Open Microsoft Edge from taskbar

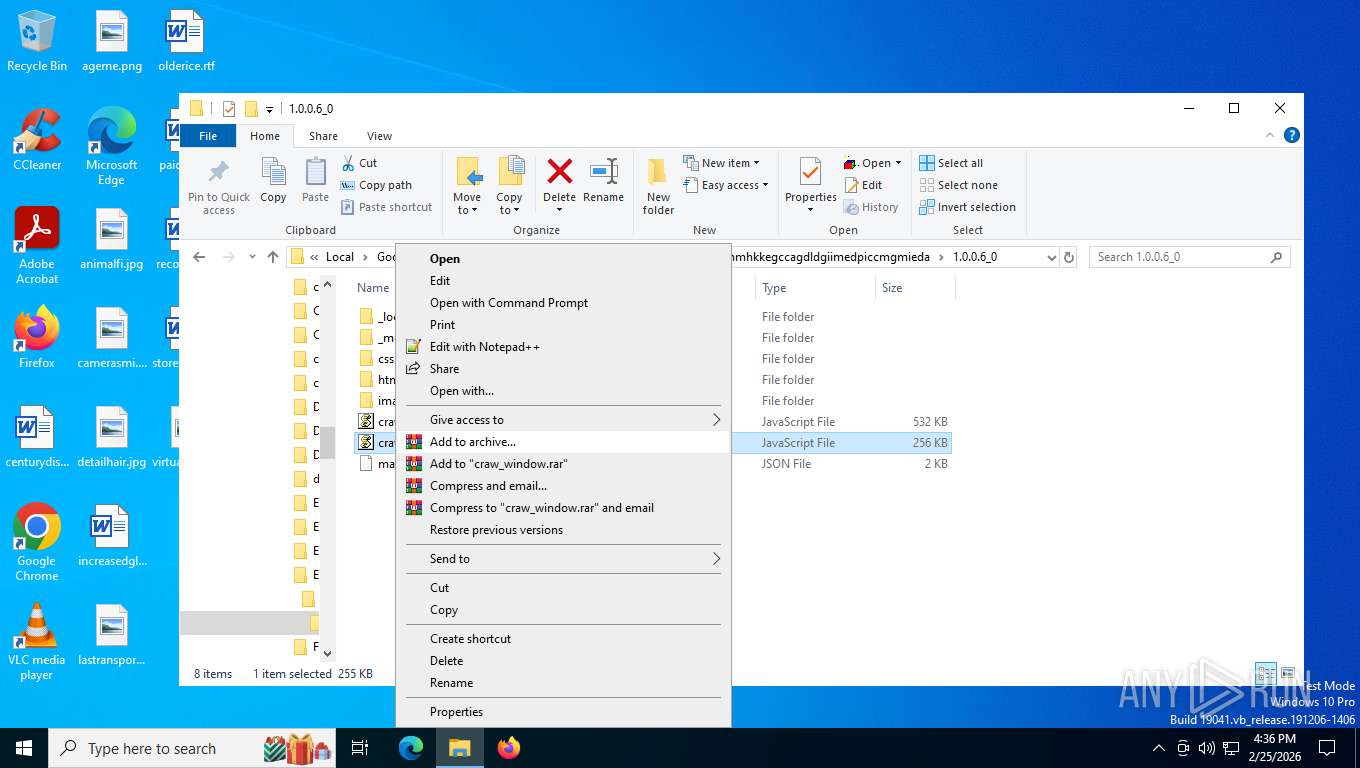(x=411, y=748)
